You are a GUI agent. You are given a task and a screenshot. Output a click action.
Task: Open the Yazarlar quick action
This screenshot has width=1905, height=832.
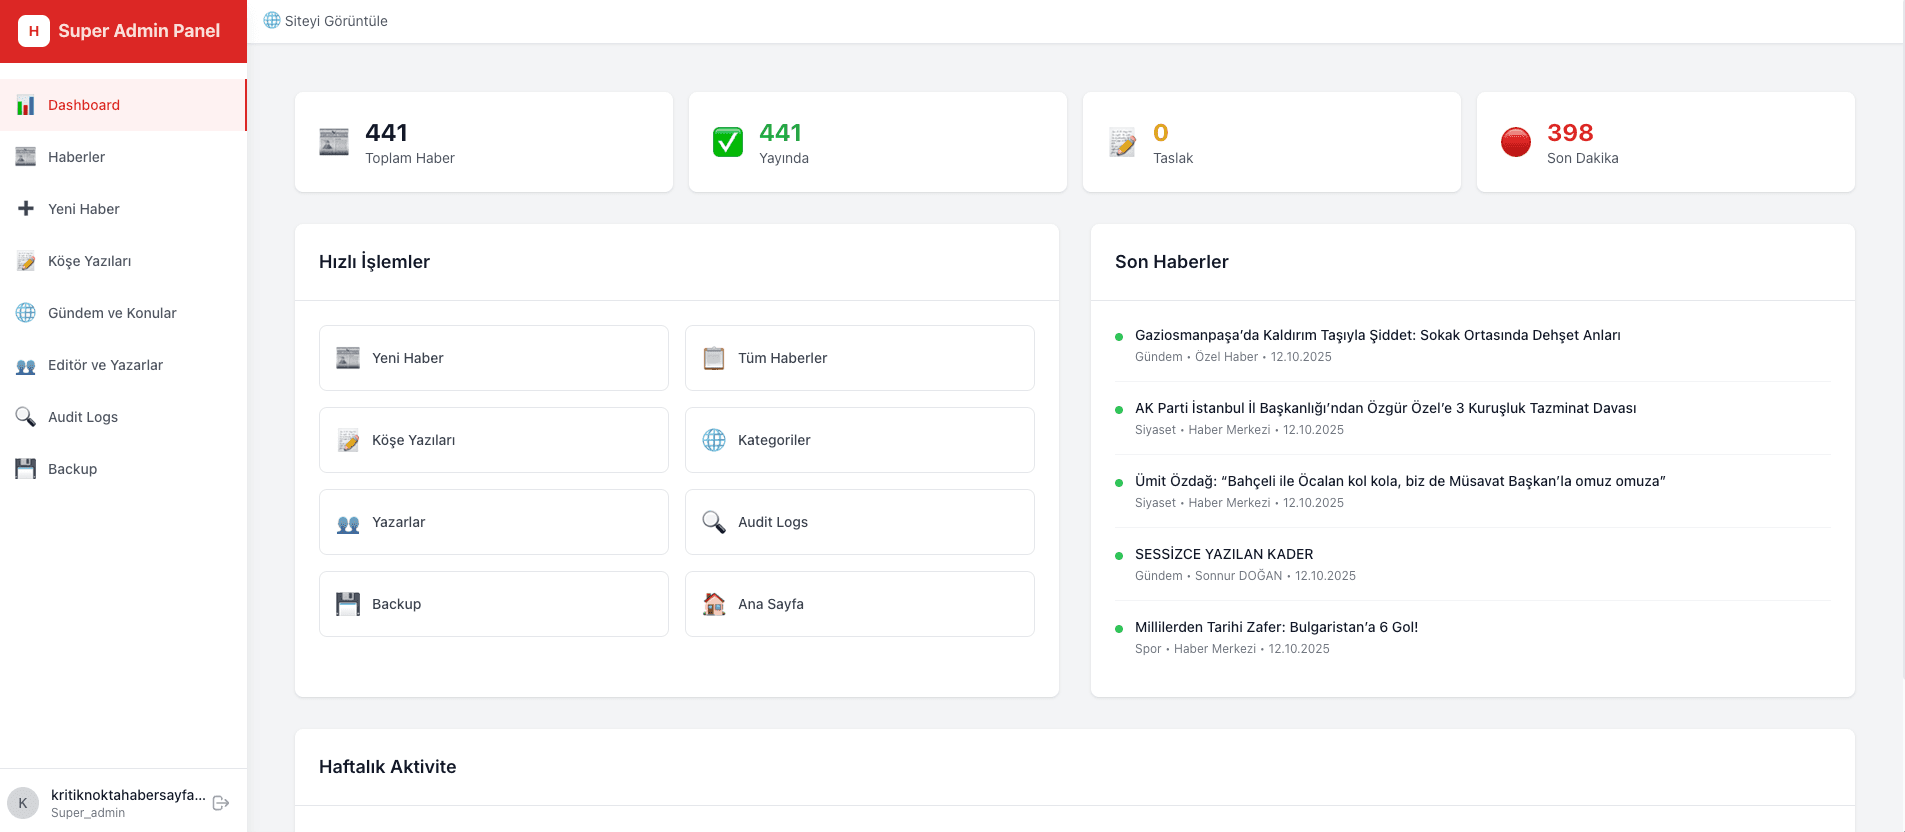(x=494, y=522)
